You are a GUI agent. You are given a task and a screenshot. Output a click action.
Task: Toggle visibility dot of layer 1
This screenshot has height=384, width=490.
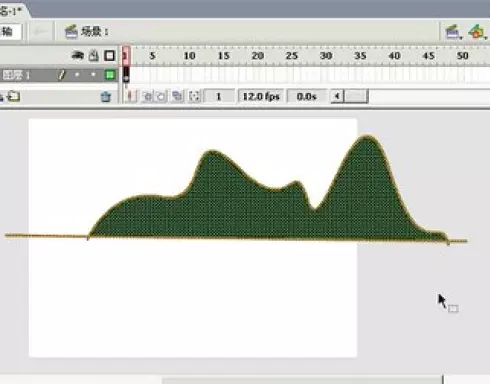[x=77, y=75]
